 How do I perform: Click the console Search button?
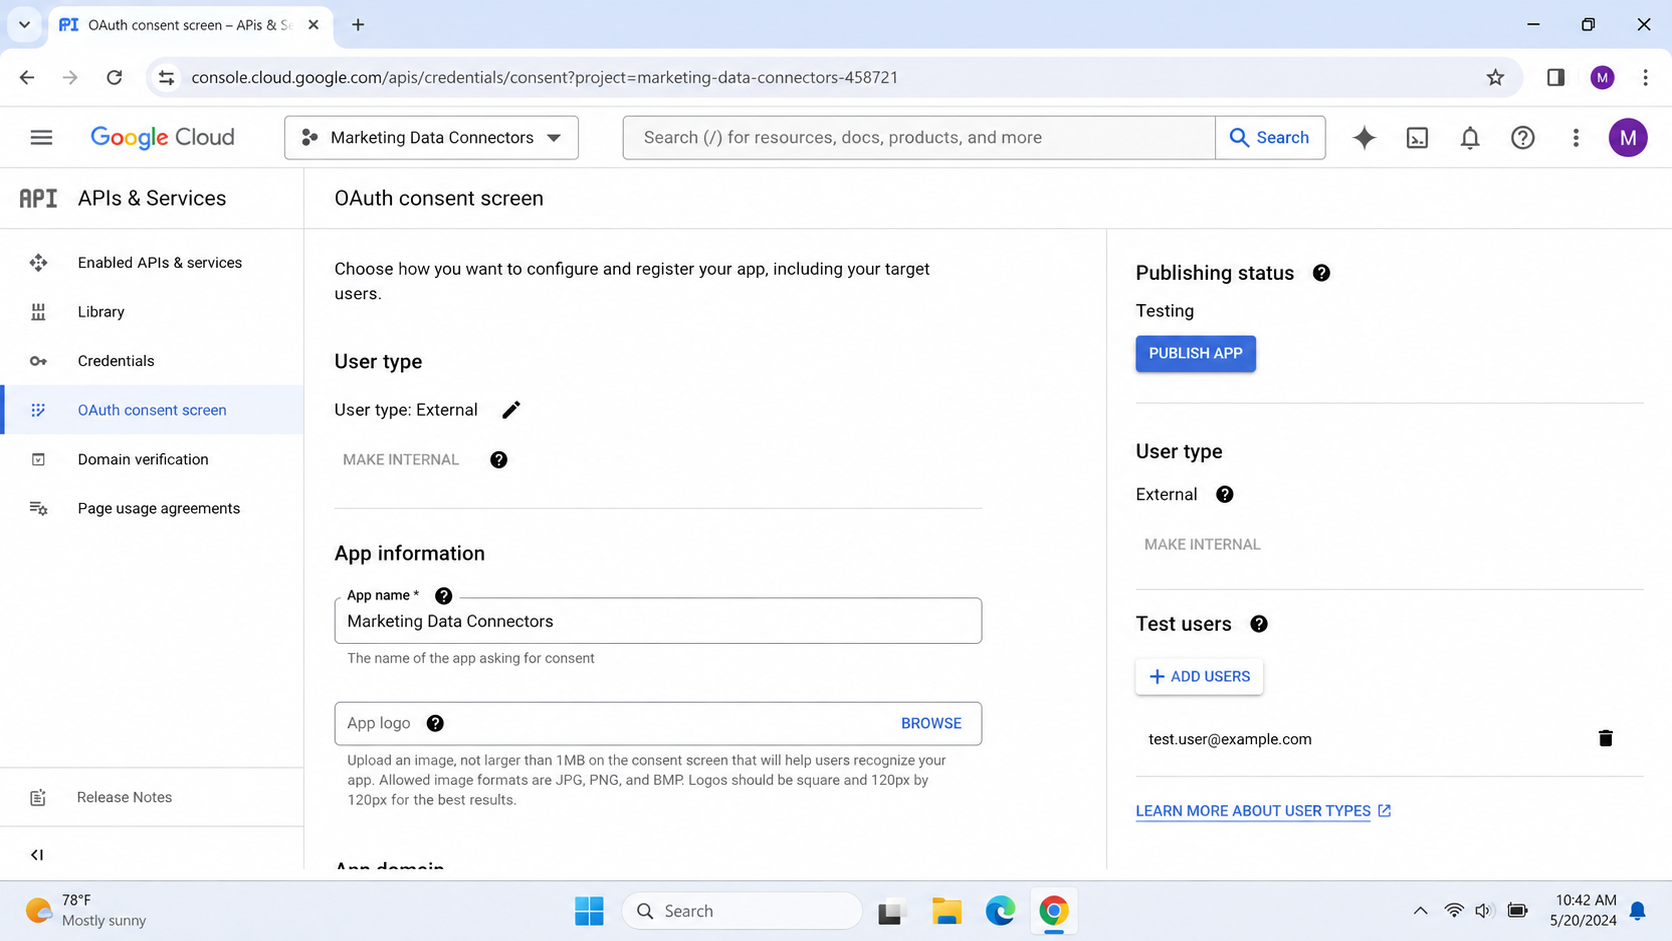click(x=1270, y=138)
